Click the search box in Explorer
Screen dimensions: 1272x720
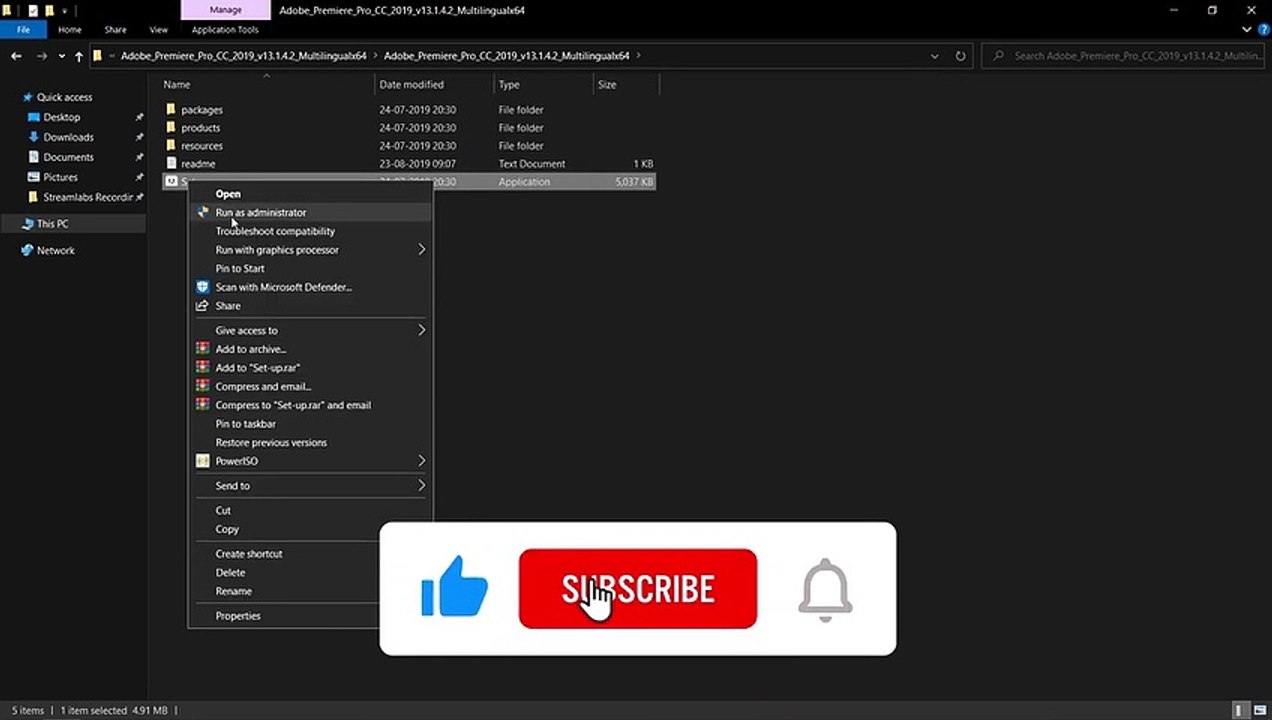pos(1125,56)
